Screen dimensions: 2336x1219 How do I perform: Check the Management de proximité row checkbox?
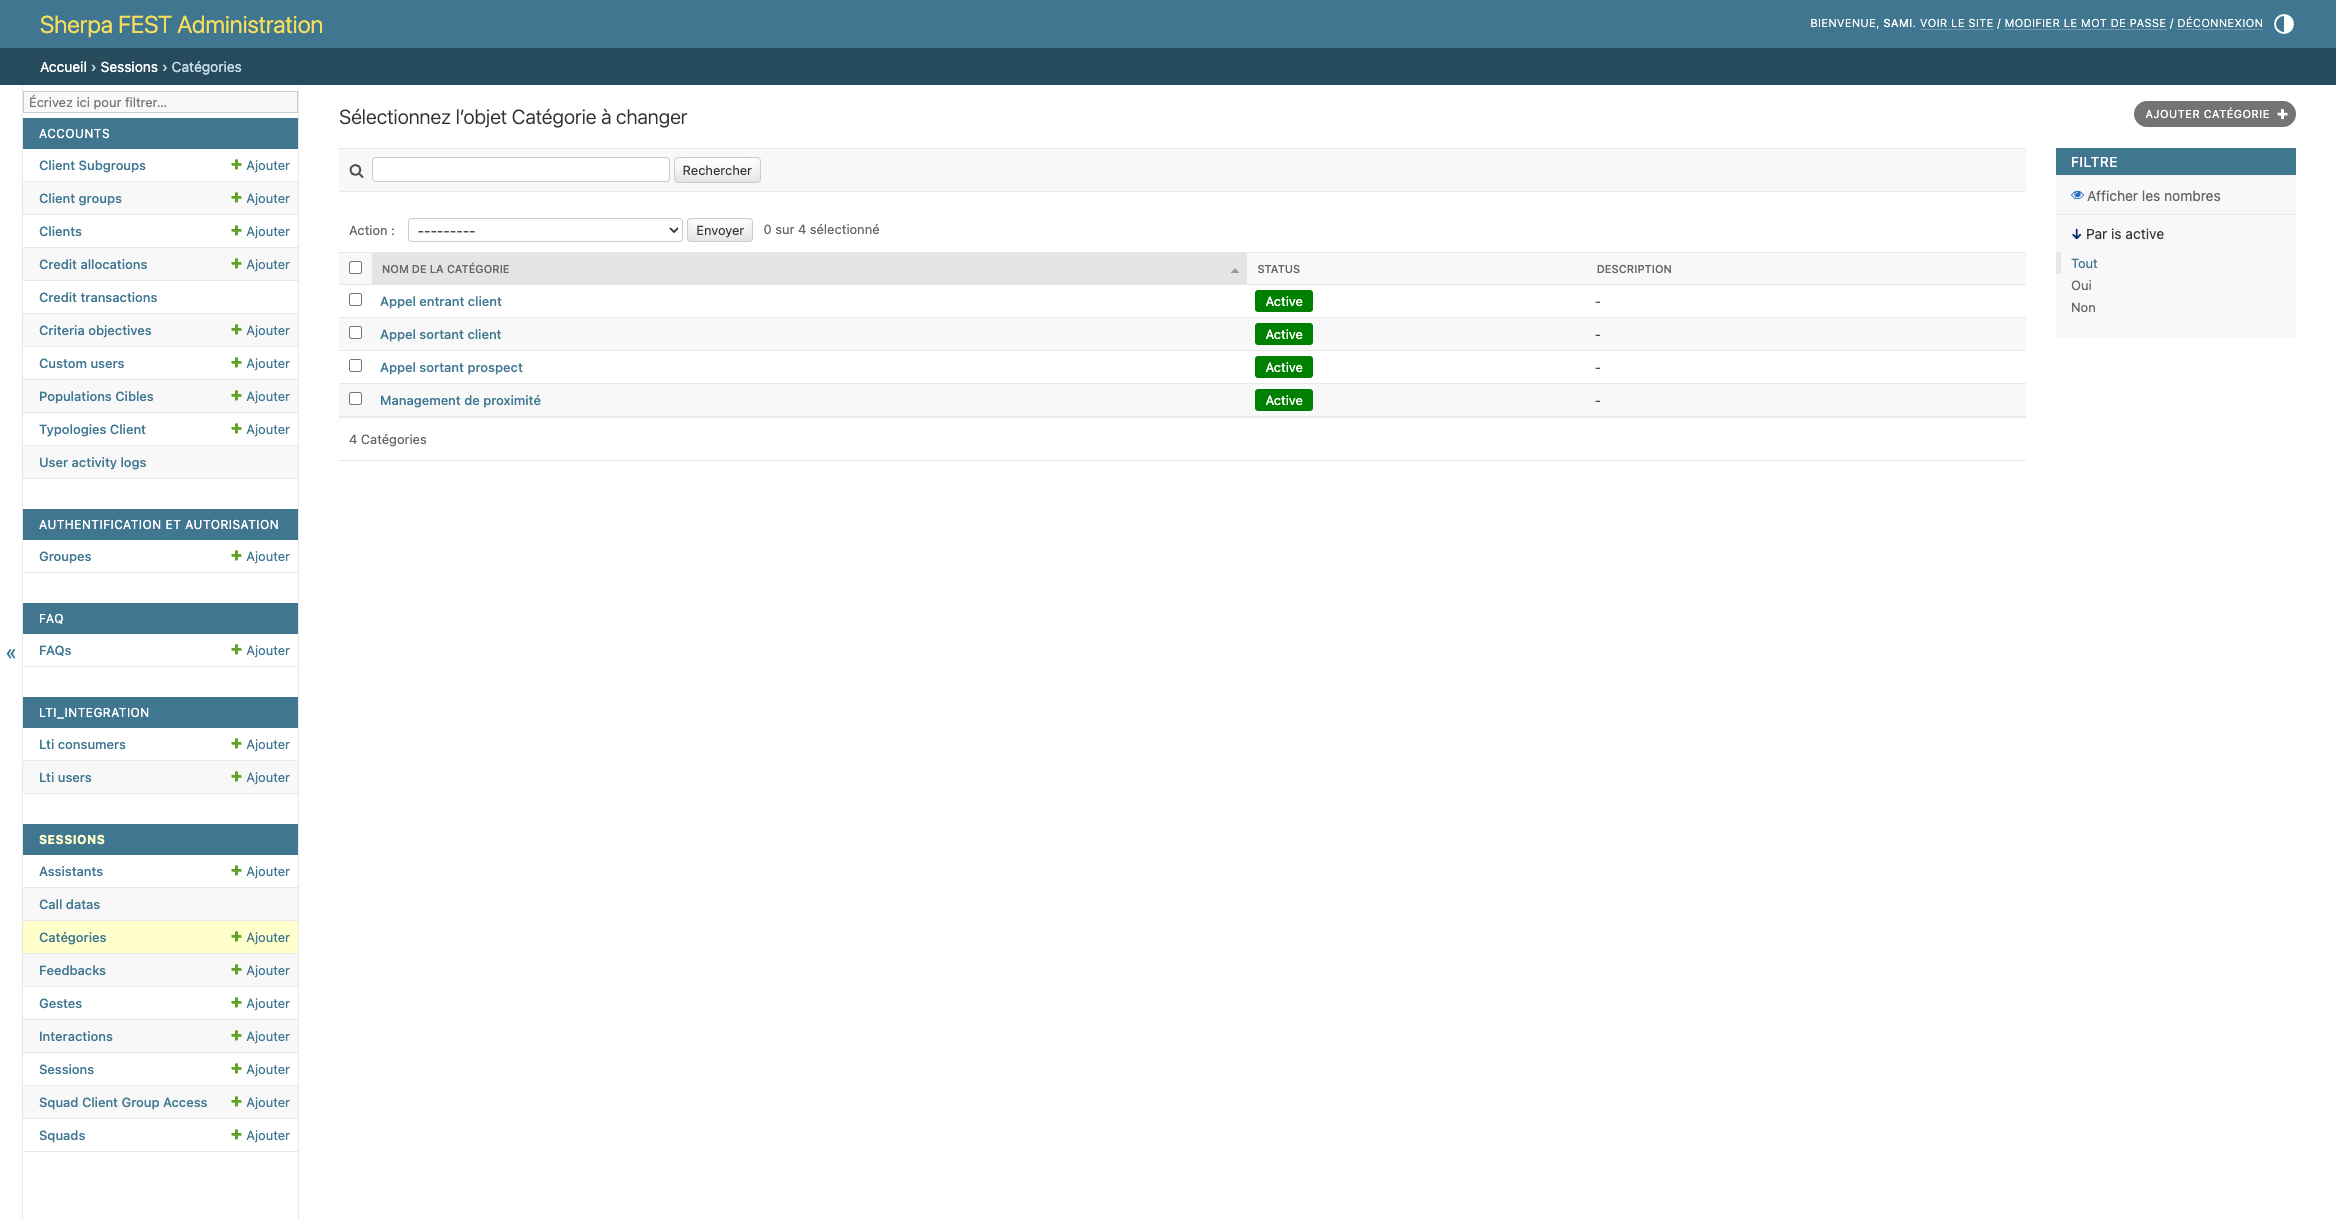coord(355,399)
